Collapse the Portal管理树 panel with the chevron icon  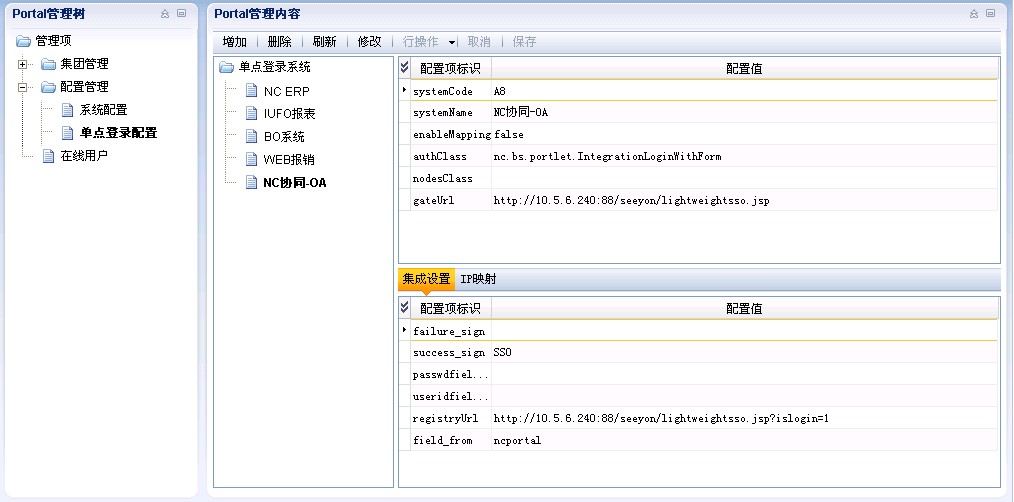tap(165, 14)
